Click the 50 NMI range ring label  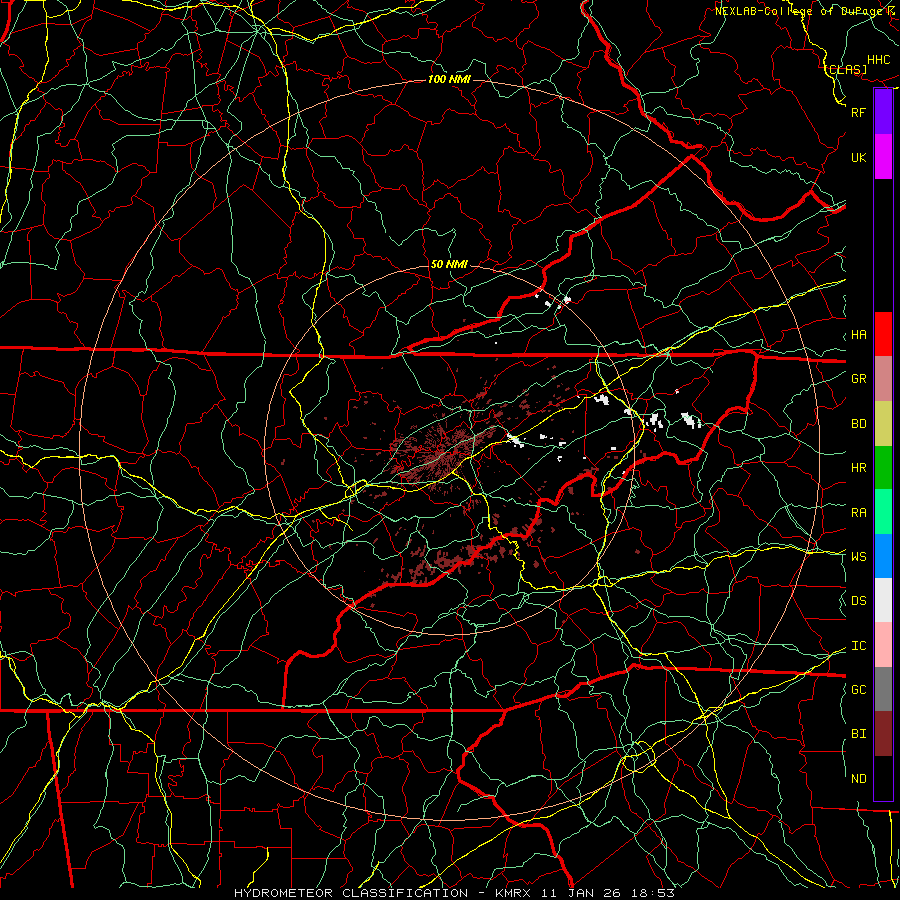point(449,264)
